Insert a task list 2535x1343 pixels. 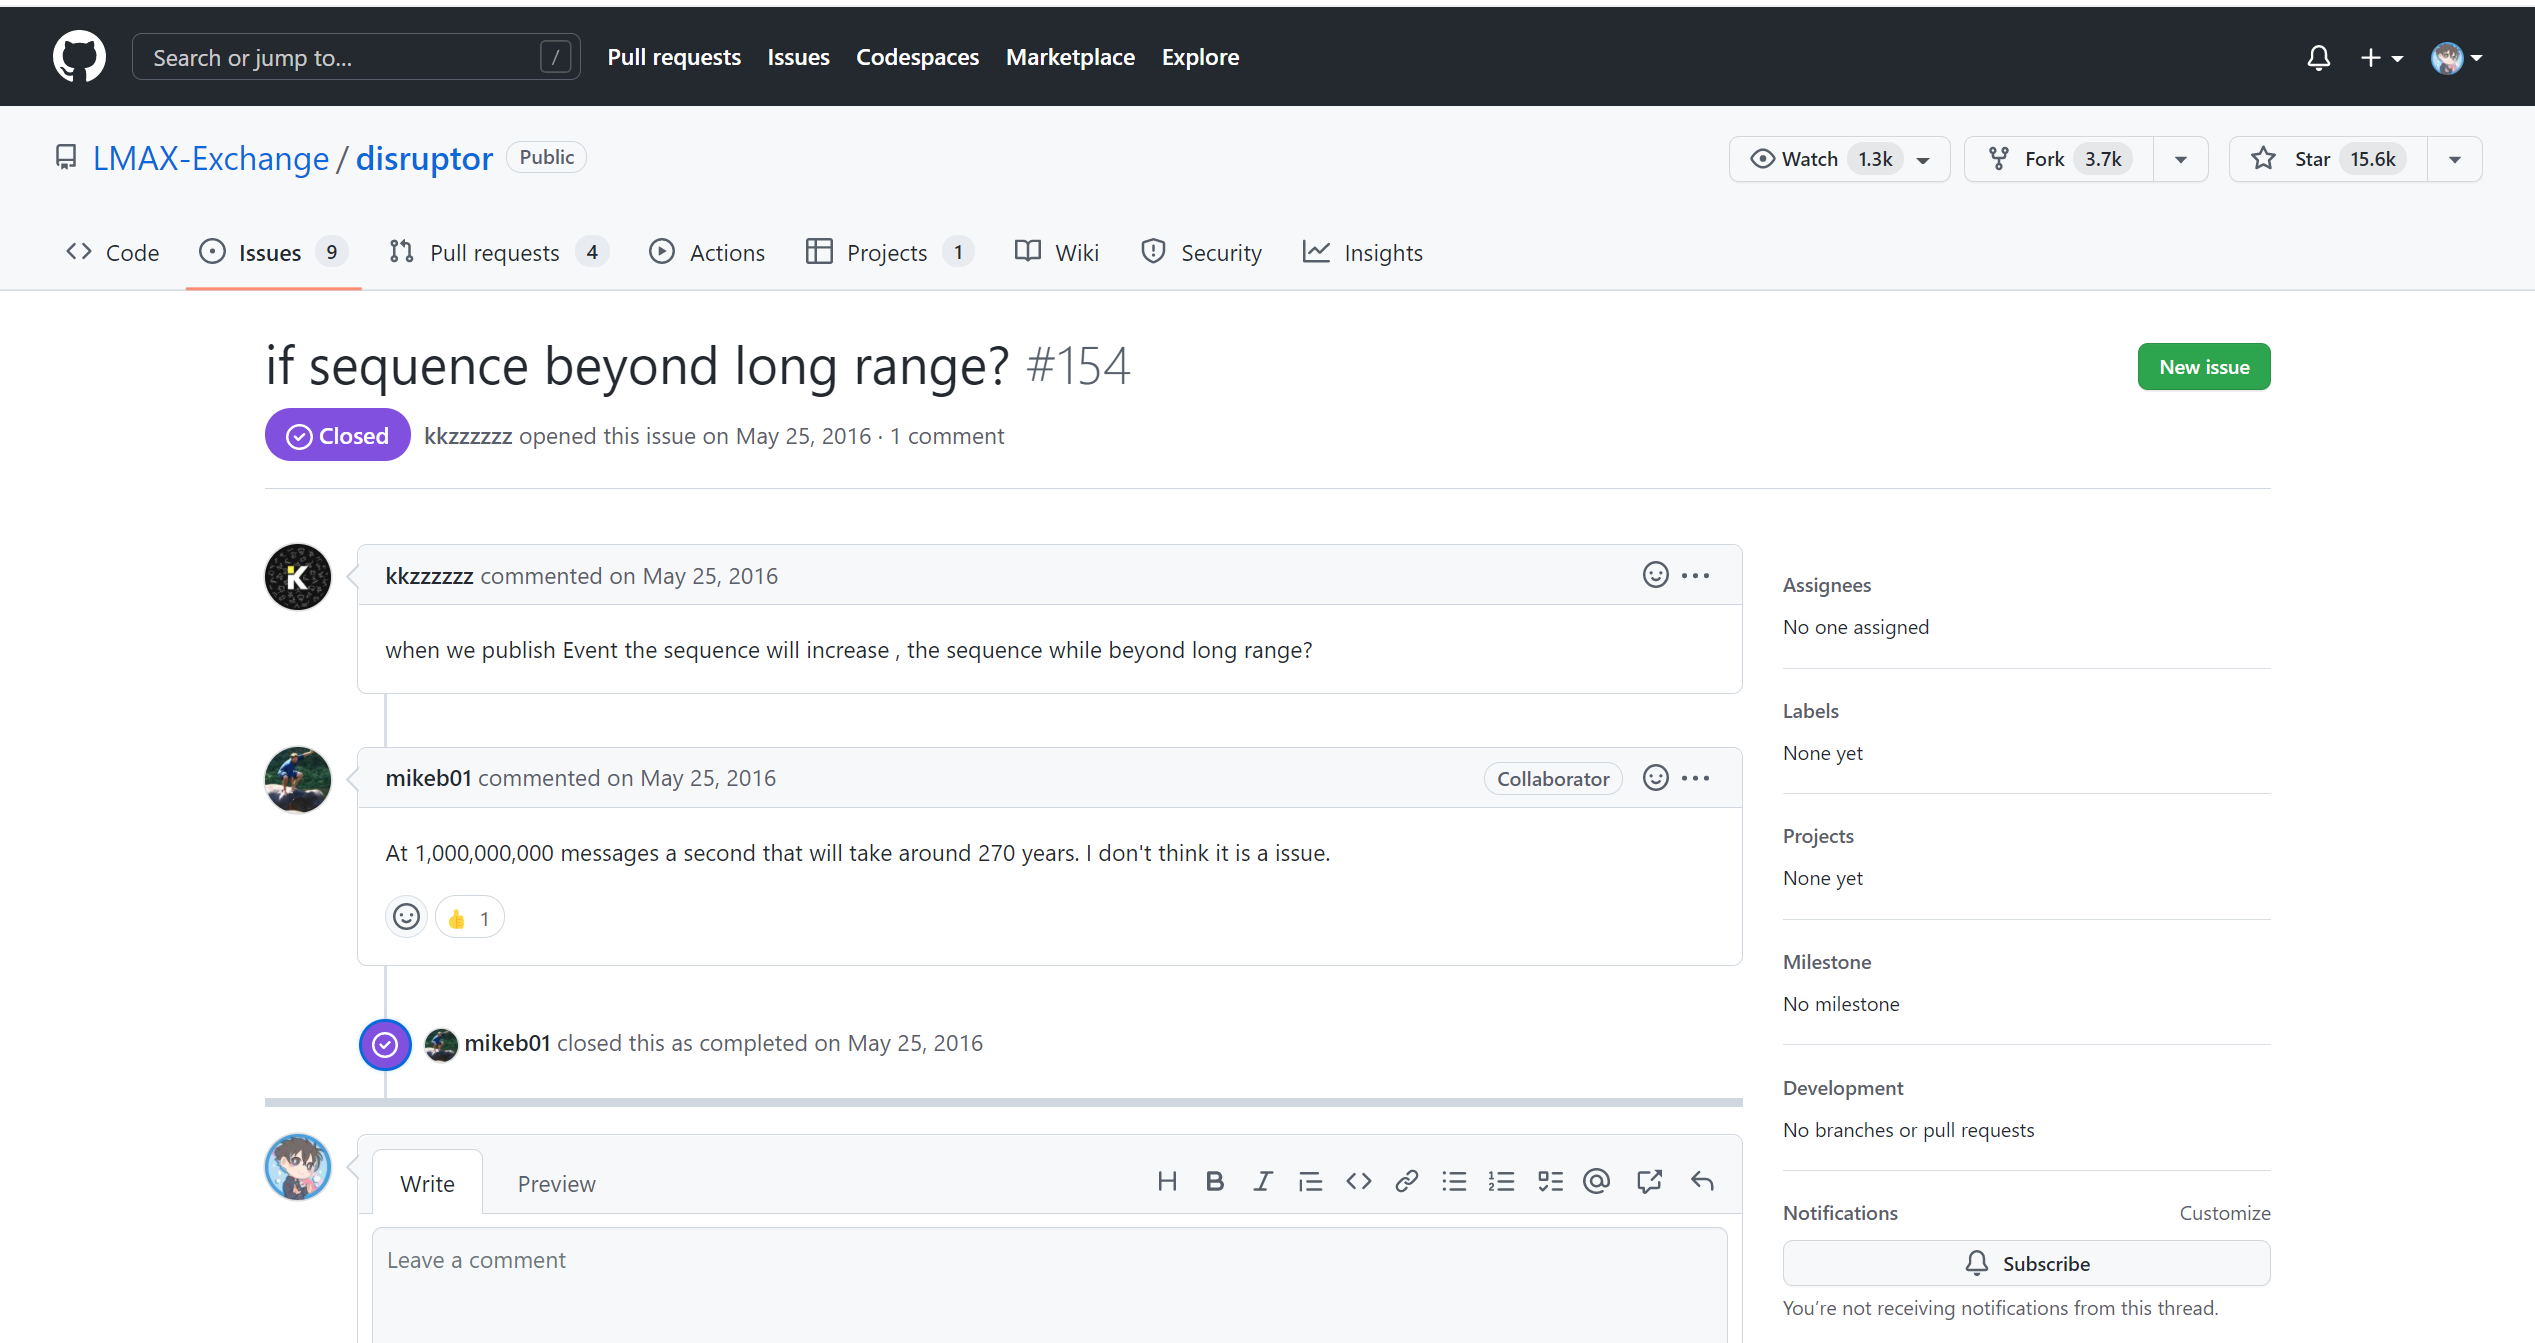point(1550,1182)
